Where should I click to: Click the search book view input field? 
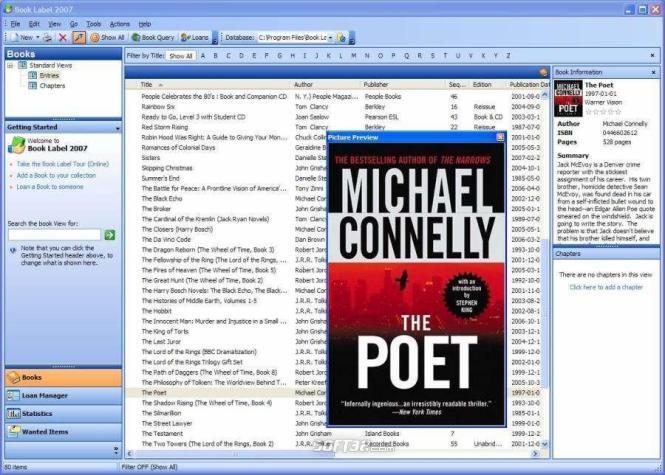tap(54, 235)
